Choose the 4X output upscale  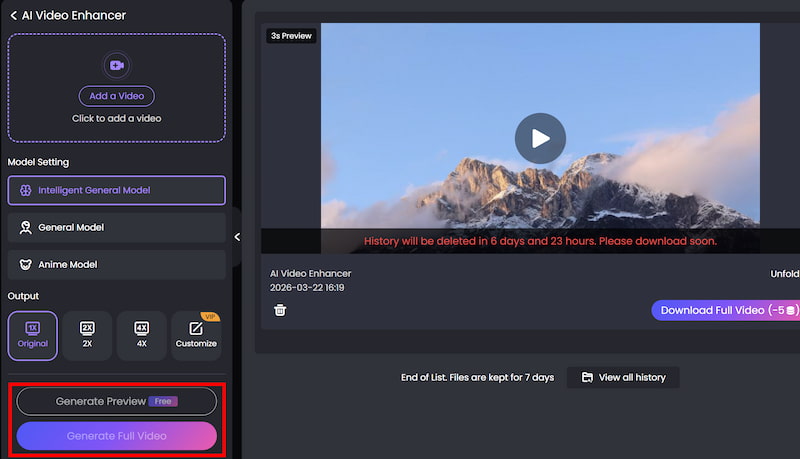pos(141,335)
